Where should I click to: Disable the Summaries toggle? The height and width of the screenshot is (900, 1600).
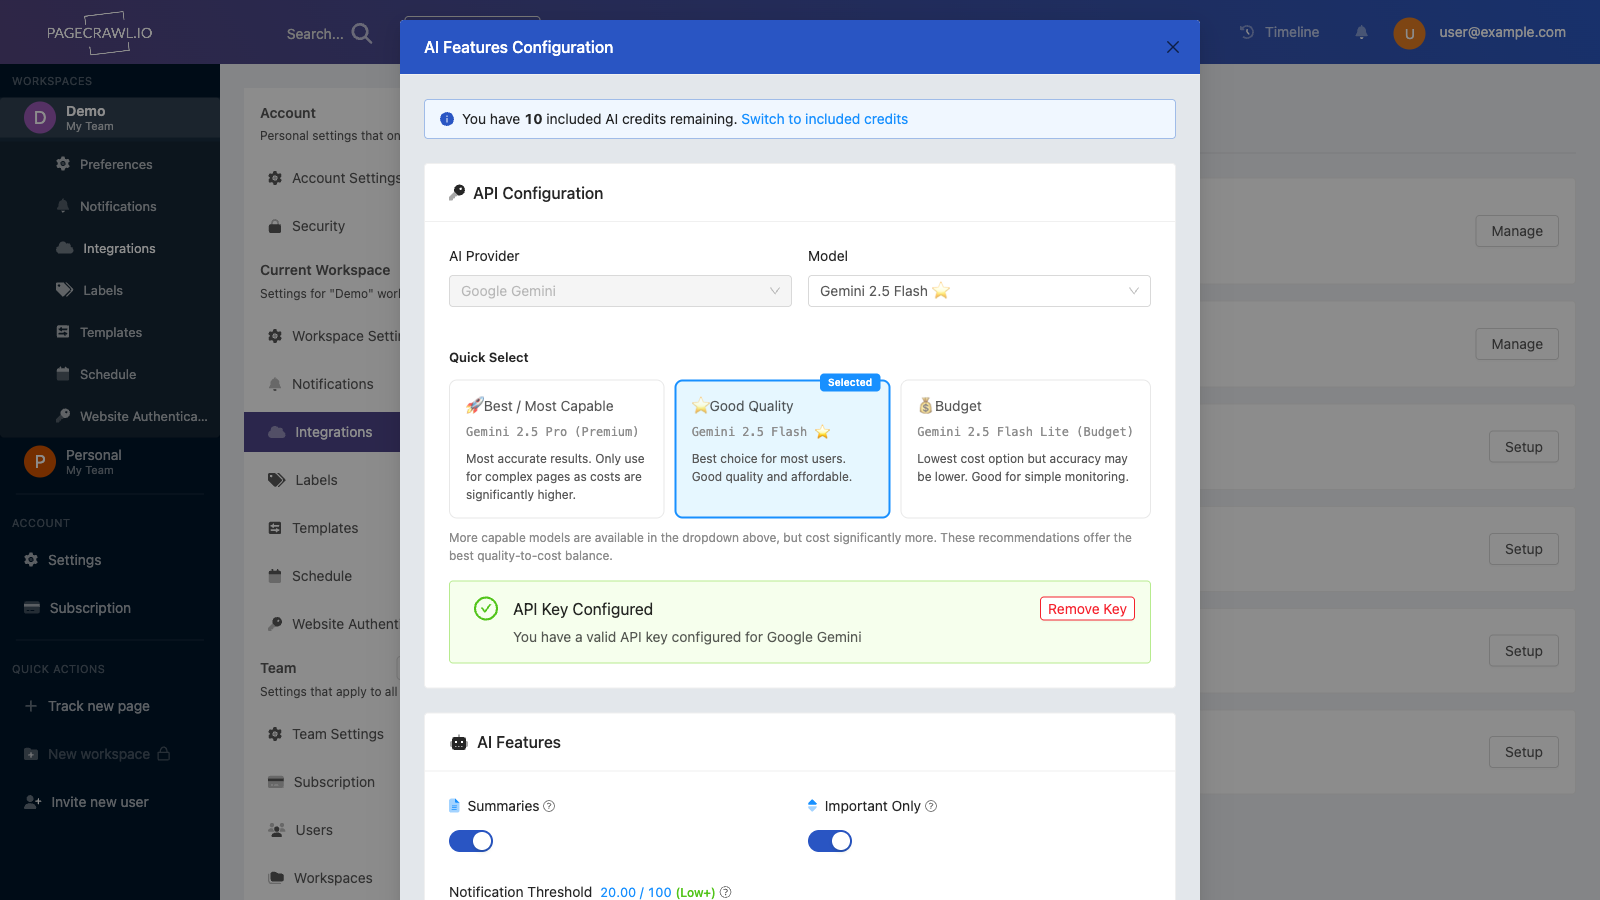tap(471, 841)
